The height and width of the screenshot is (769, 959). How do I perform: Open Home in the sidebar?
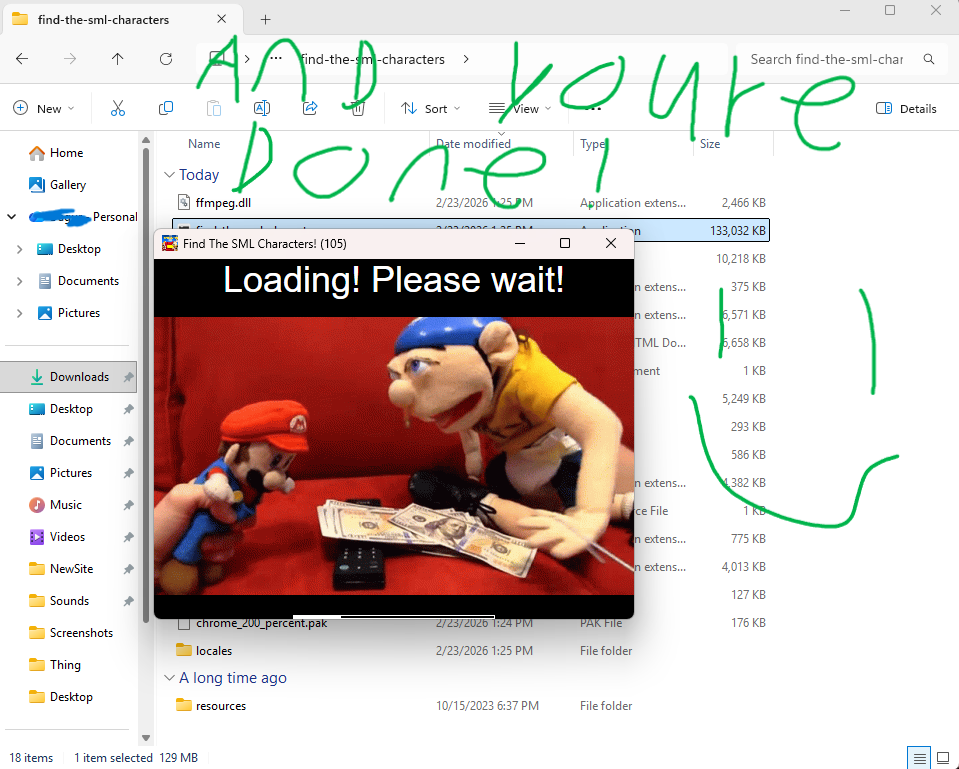66,153
